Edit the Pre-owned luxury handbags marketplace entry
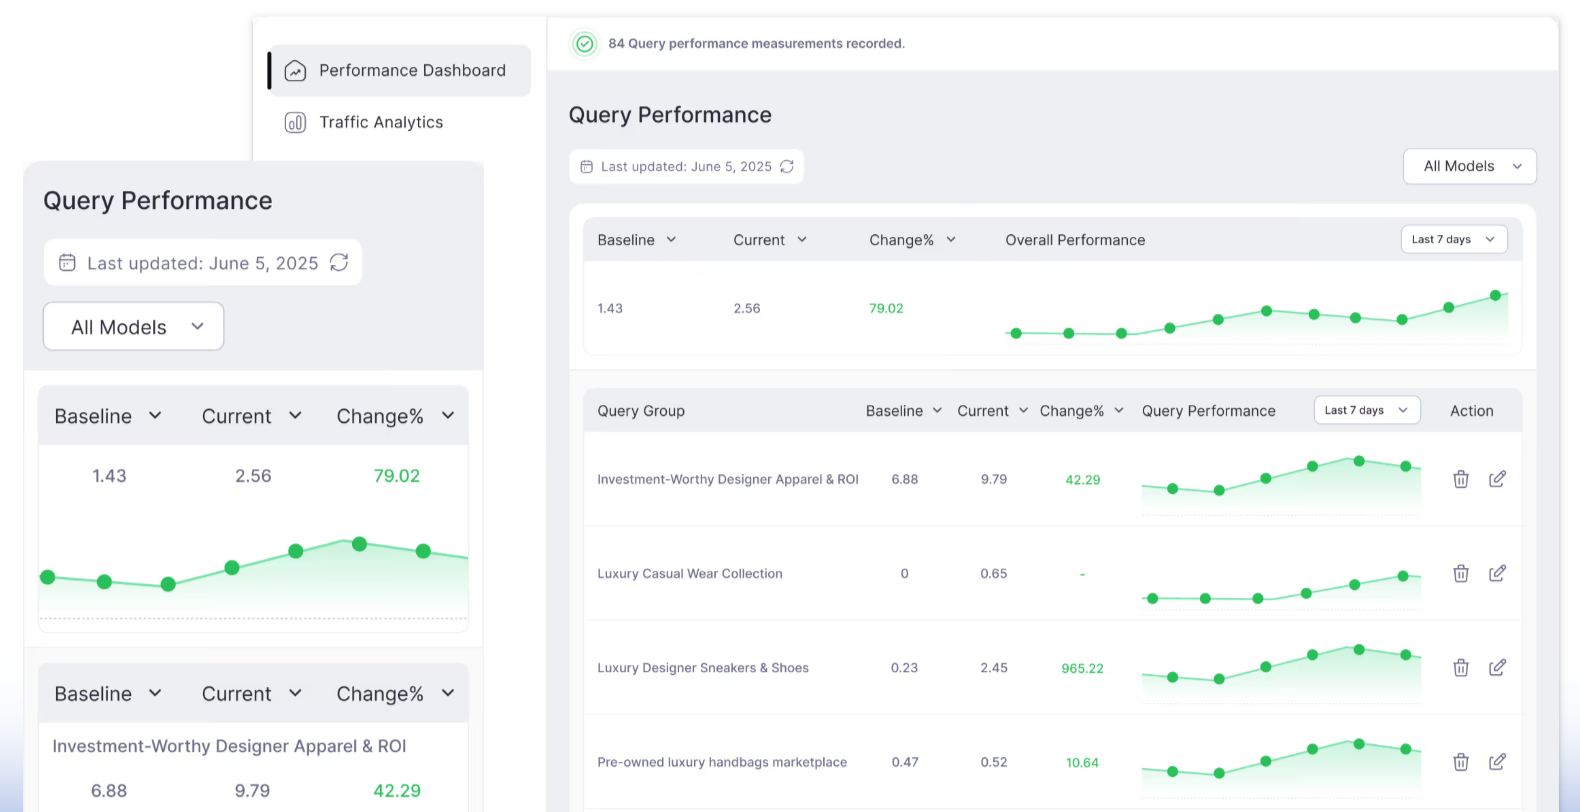Screen dimensions: 1580x812 (1497, 762)
